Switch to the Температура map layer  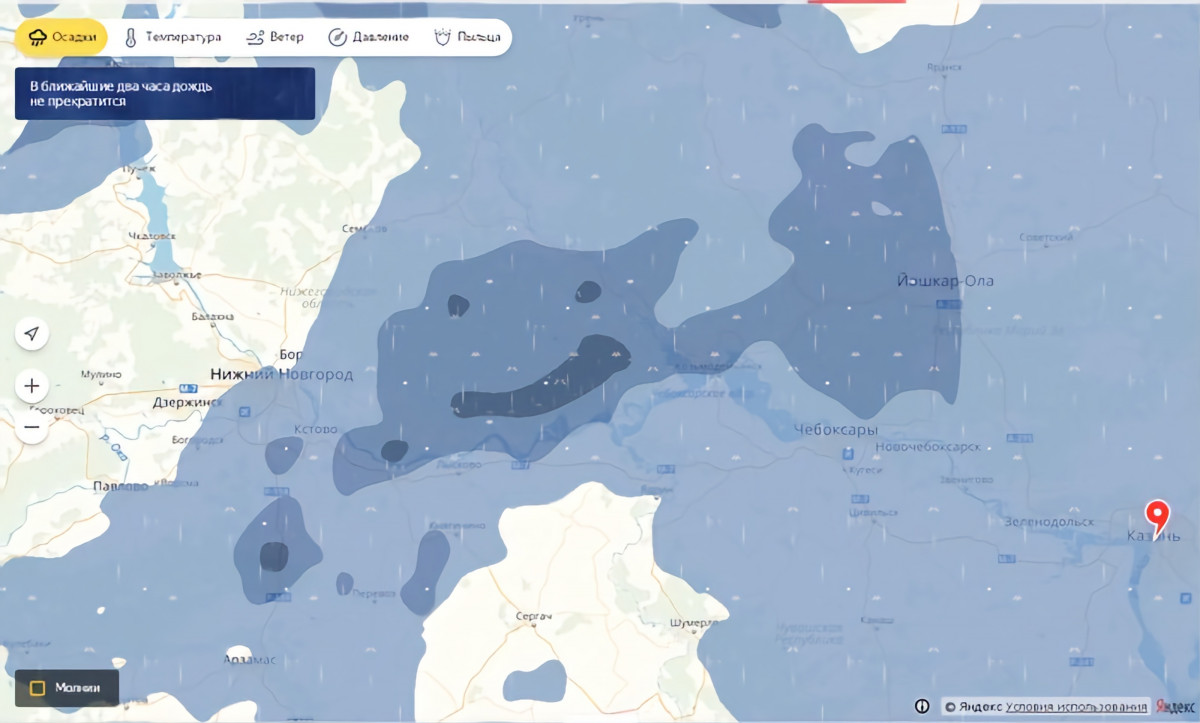[172, 38]
